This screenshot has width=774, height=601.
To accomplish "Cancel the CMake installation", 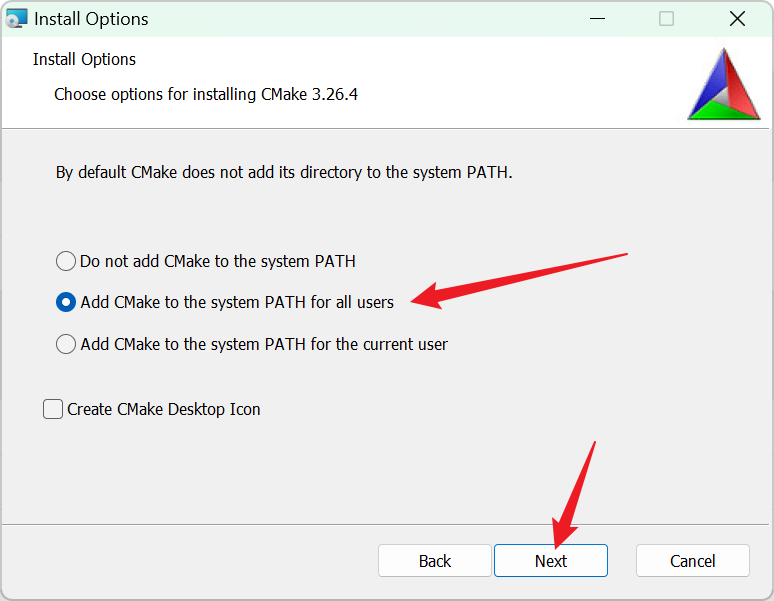I will click(693, 561).
